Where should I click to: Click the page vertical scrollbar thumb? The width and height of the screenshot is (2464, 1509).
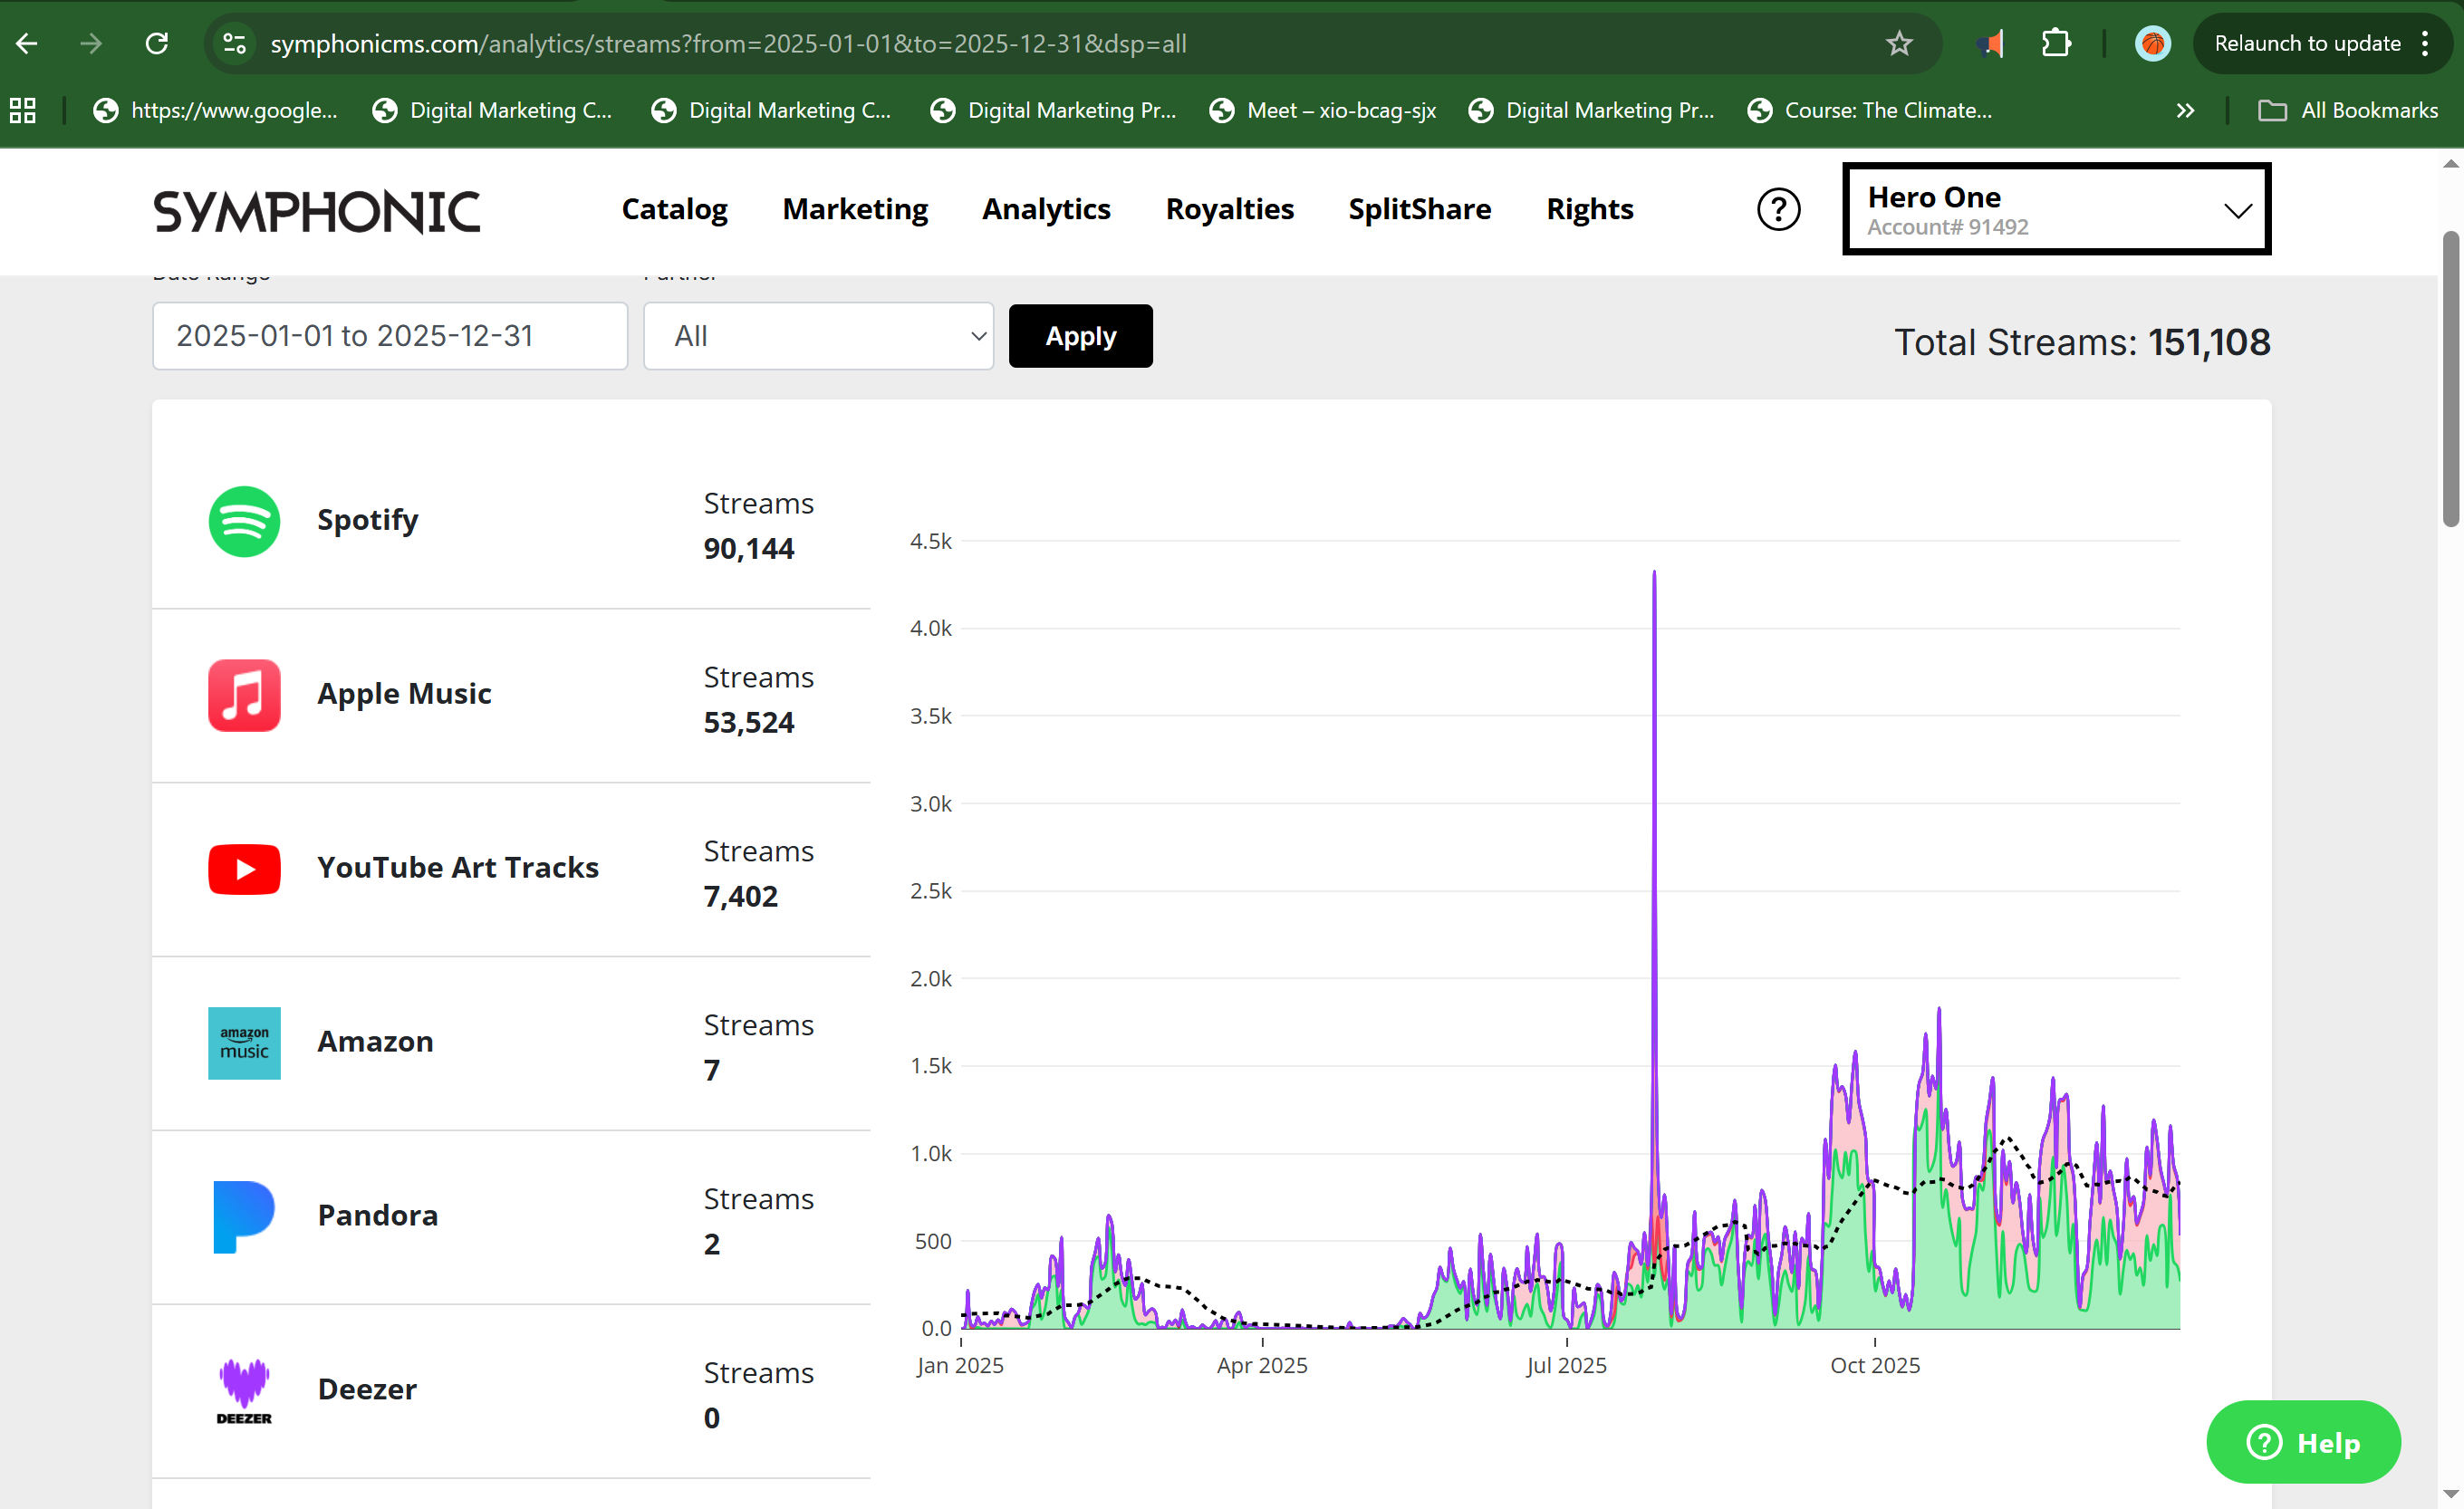2450,378
